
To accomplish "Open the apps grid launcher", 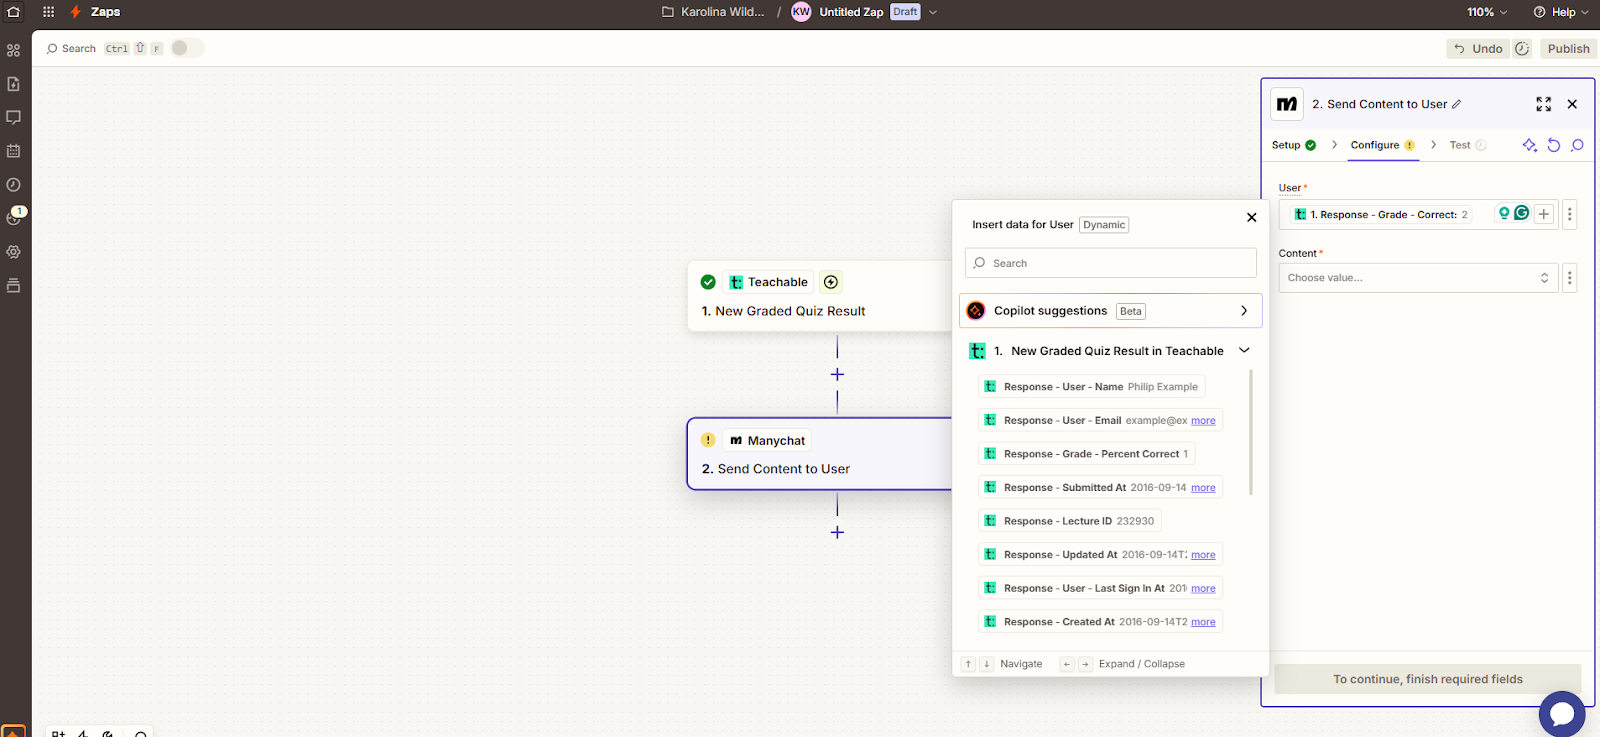I will click(x=48, y=12).
